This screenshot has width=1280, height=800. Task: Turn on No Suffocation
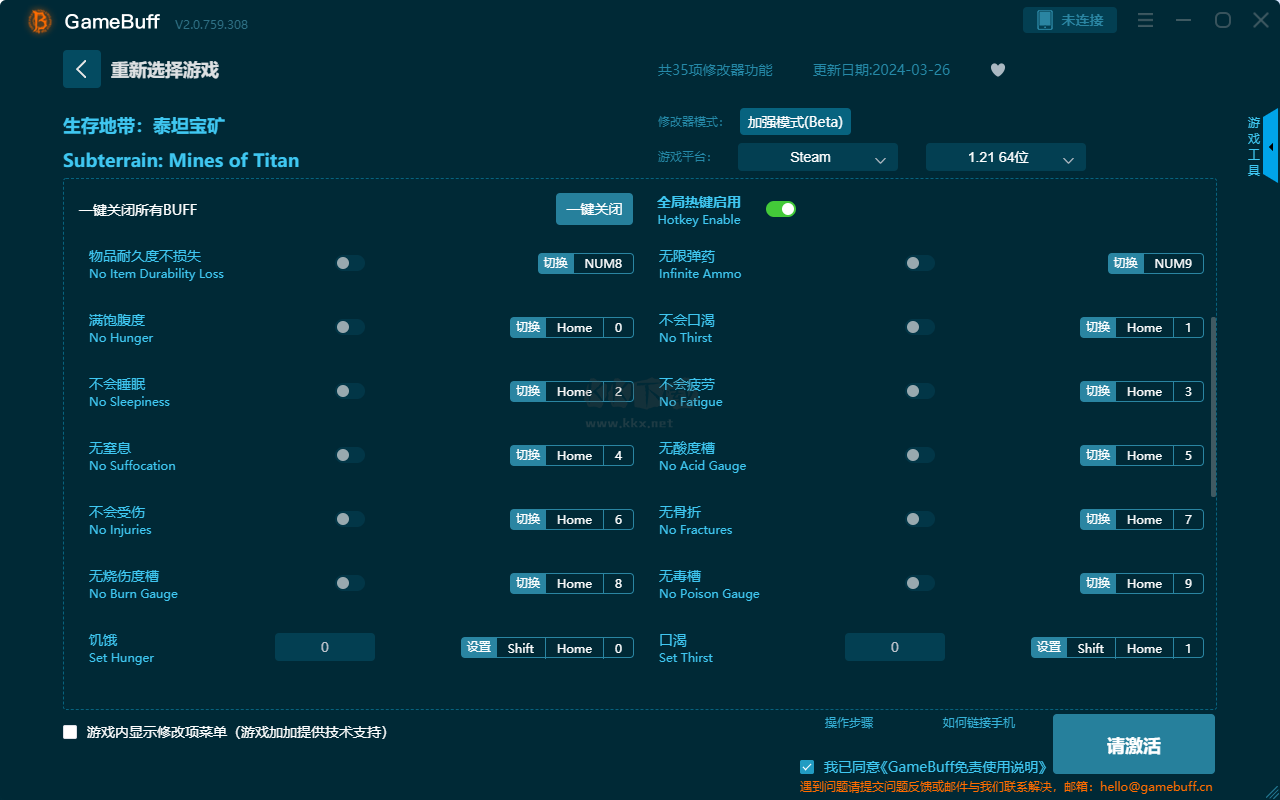click(349, 455)
